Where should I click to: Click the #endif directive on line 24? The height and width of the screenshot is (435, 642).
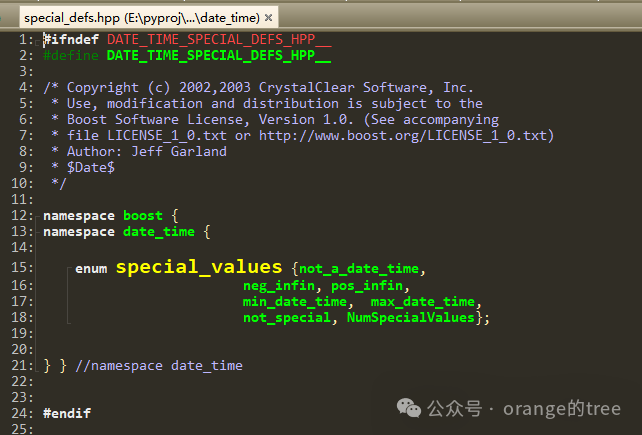[67, 413]
